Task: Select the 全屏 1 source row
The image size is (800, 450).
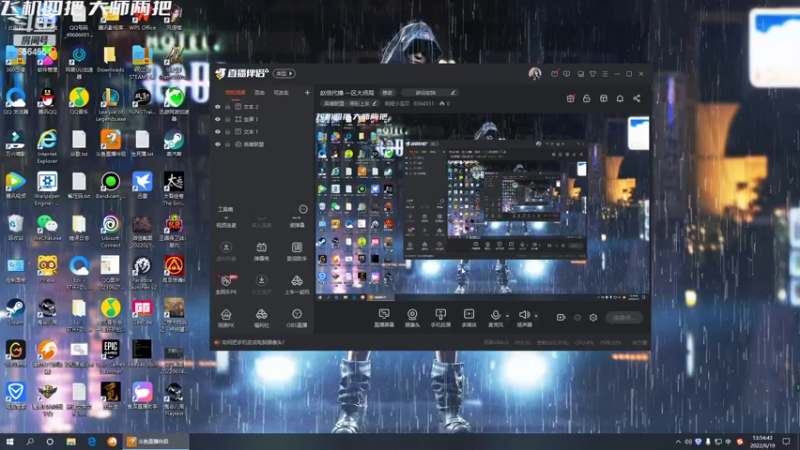Action: (261, 119)
